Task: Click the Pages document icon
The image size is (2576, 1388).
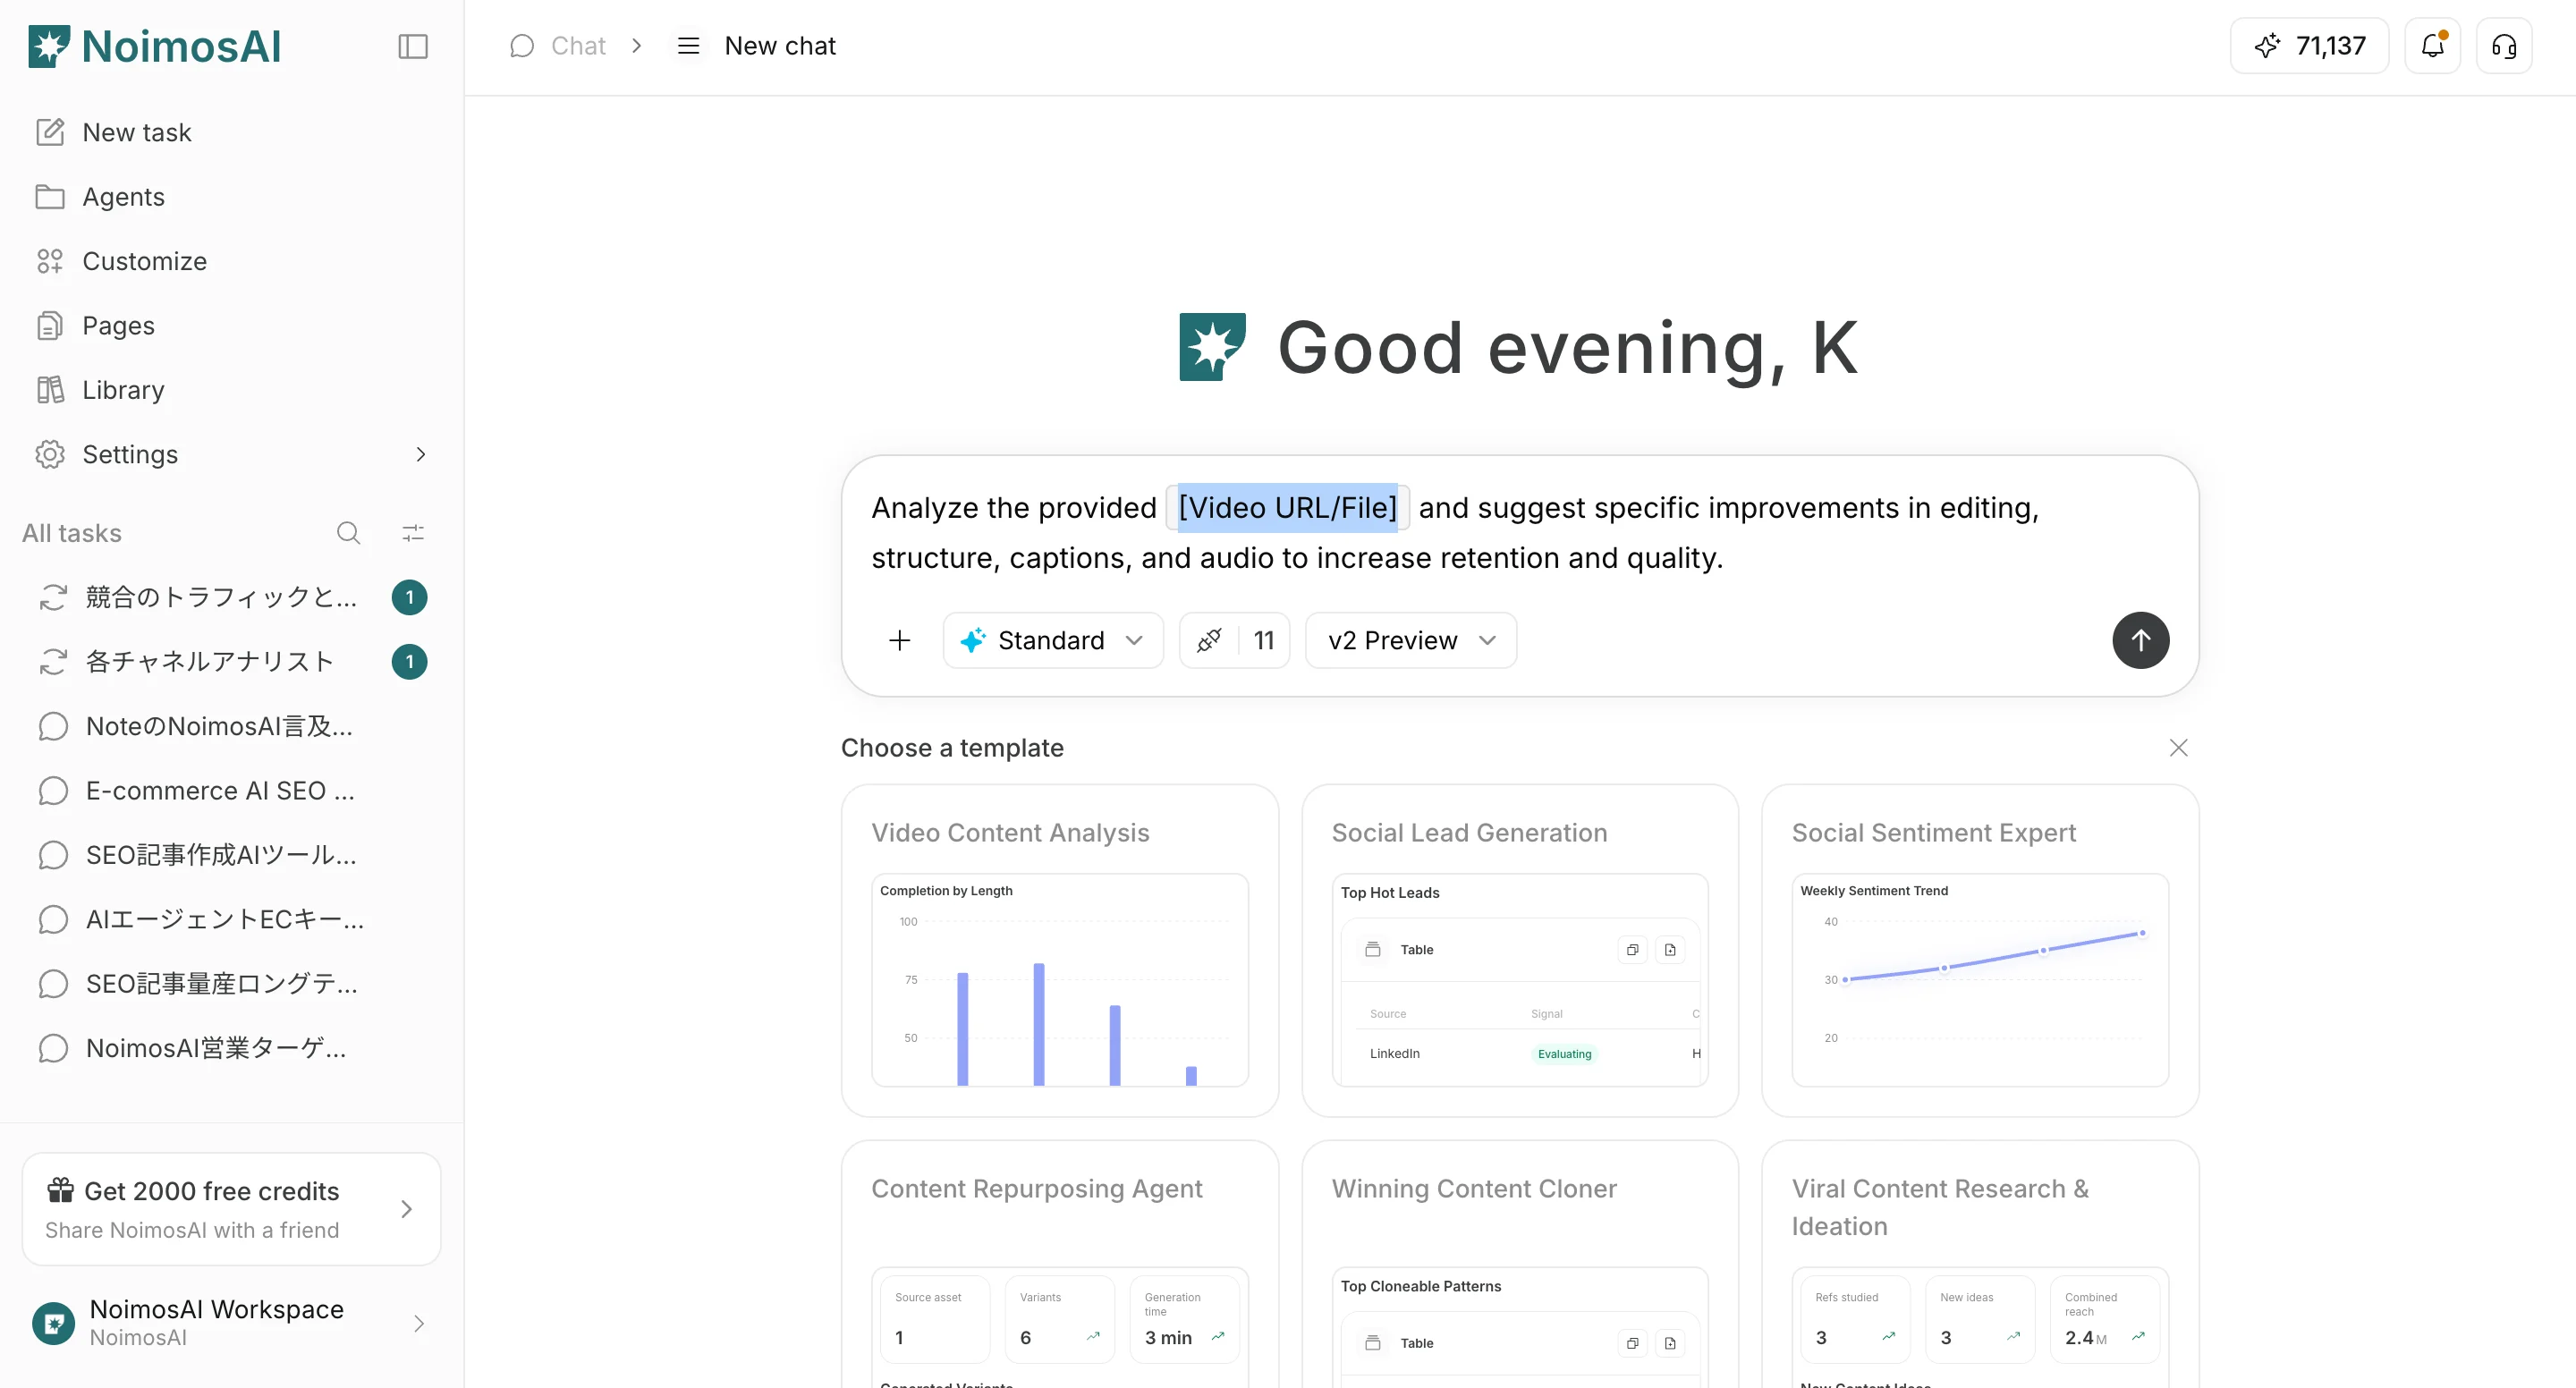Action: coord(50,325)
